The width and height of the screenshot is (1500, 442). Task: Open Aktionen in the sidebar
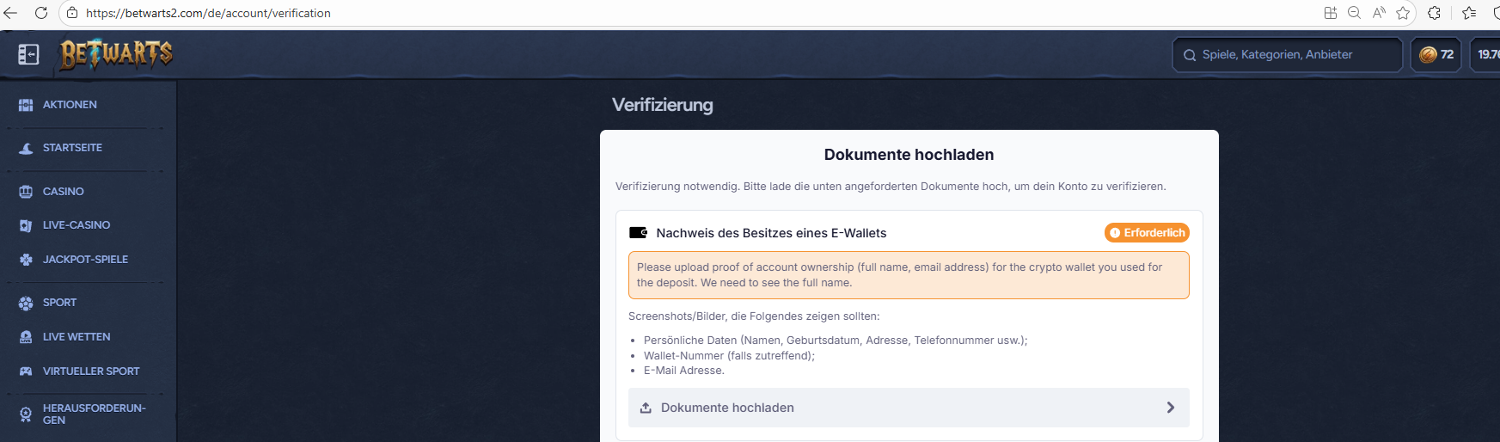tap(69, 105)
